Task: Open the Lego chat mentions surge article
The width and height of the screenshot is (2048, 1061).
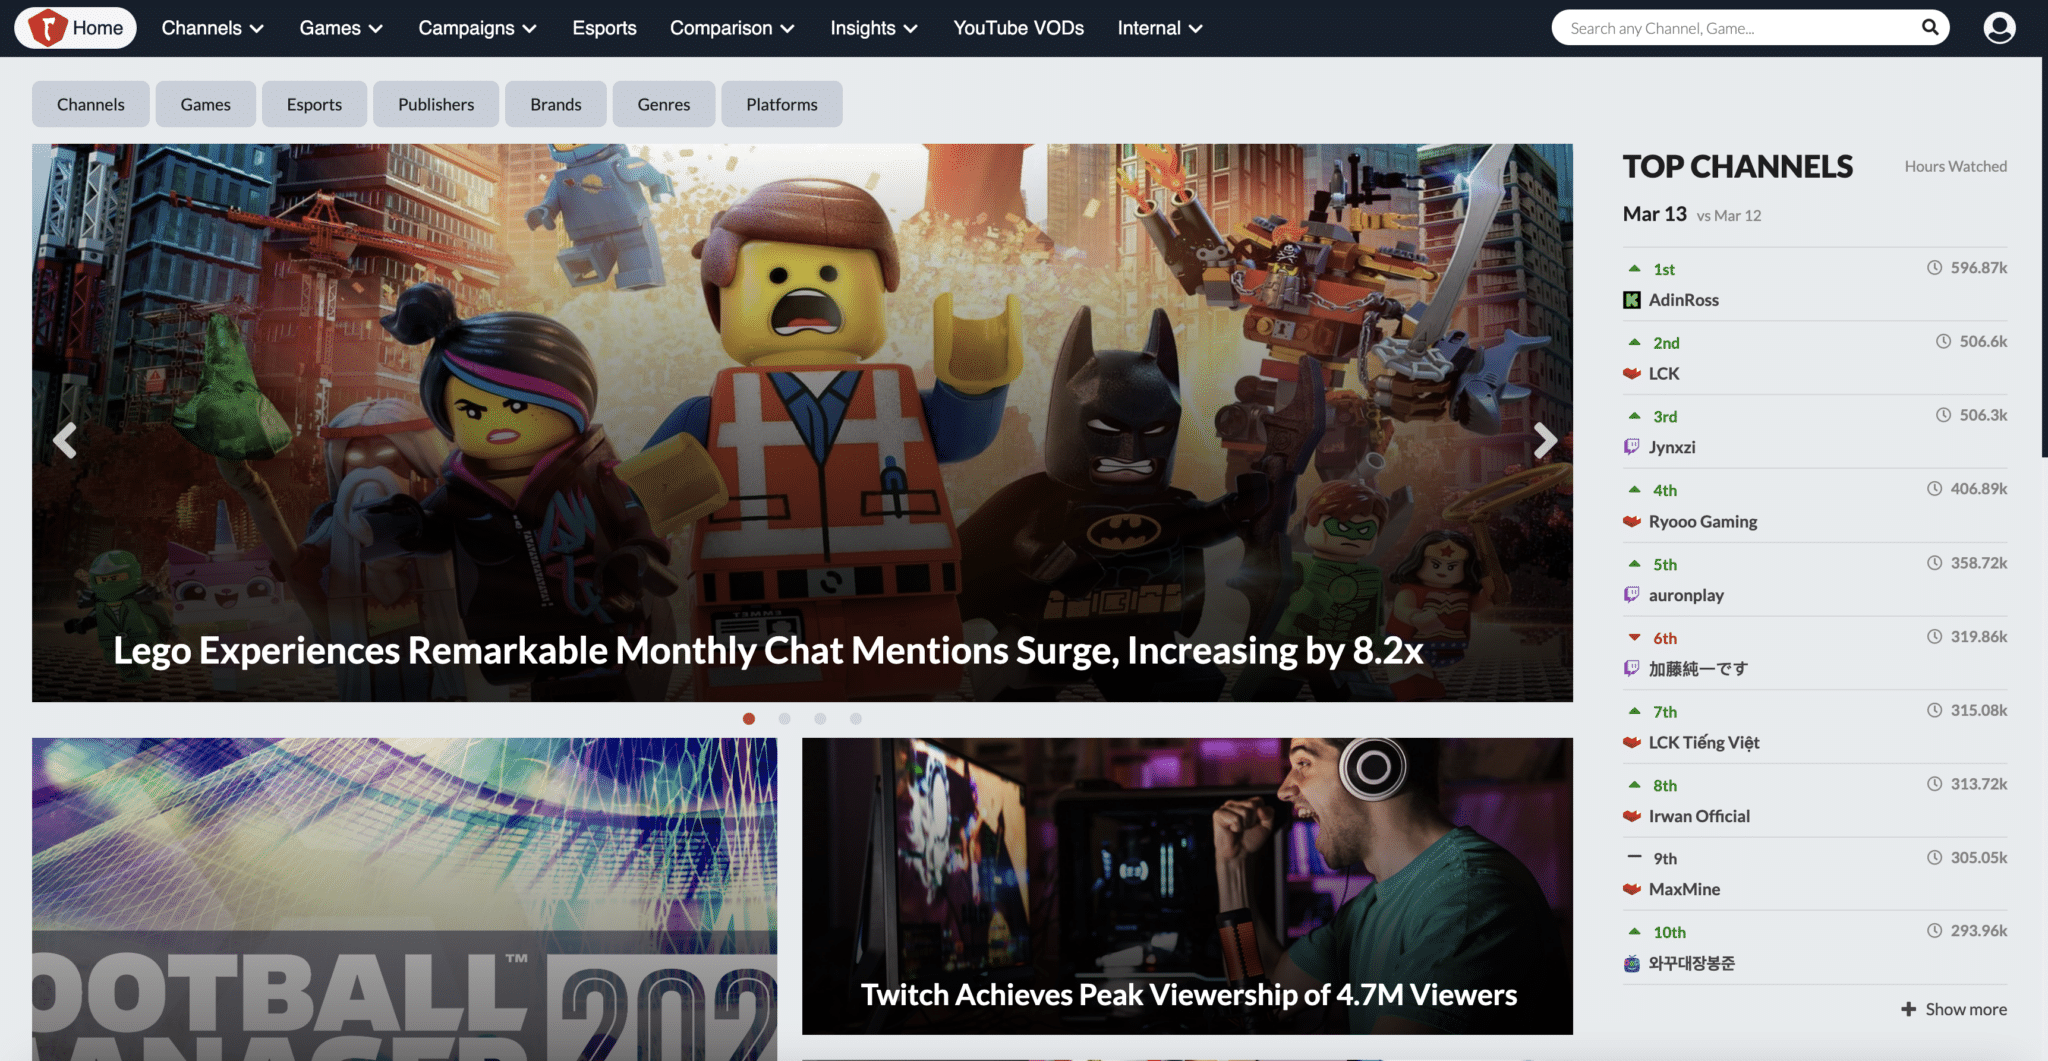Action: point(767,650)
